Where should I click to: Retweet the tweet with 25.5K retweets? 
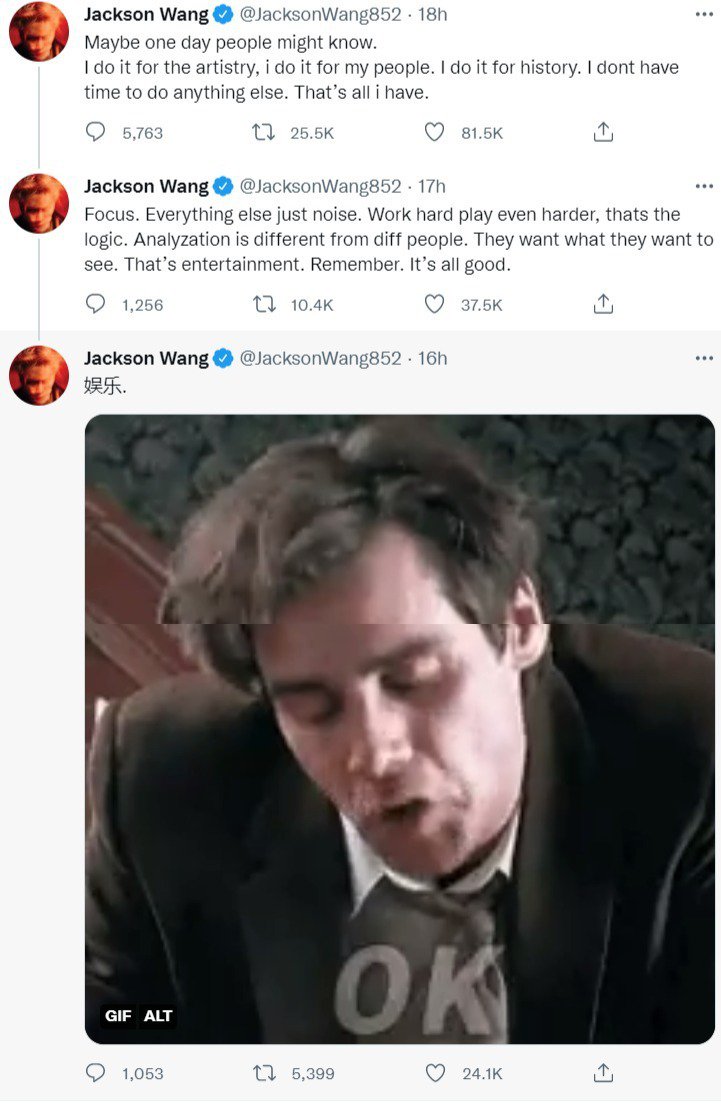tap(264, 132)
